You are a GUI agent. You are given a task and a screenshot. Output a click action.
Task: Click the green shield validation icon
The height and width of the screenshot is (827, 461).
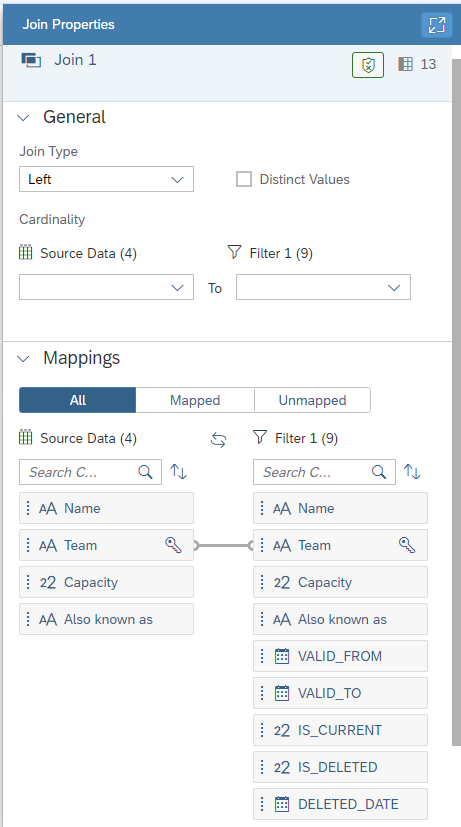pyautogui.click(x=368, y=65)
